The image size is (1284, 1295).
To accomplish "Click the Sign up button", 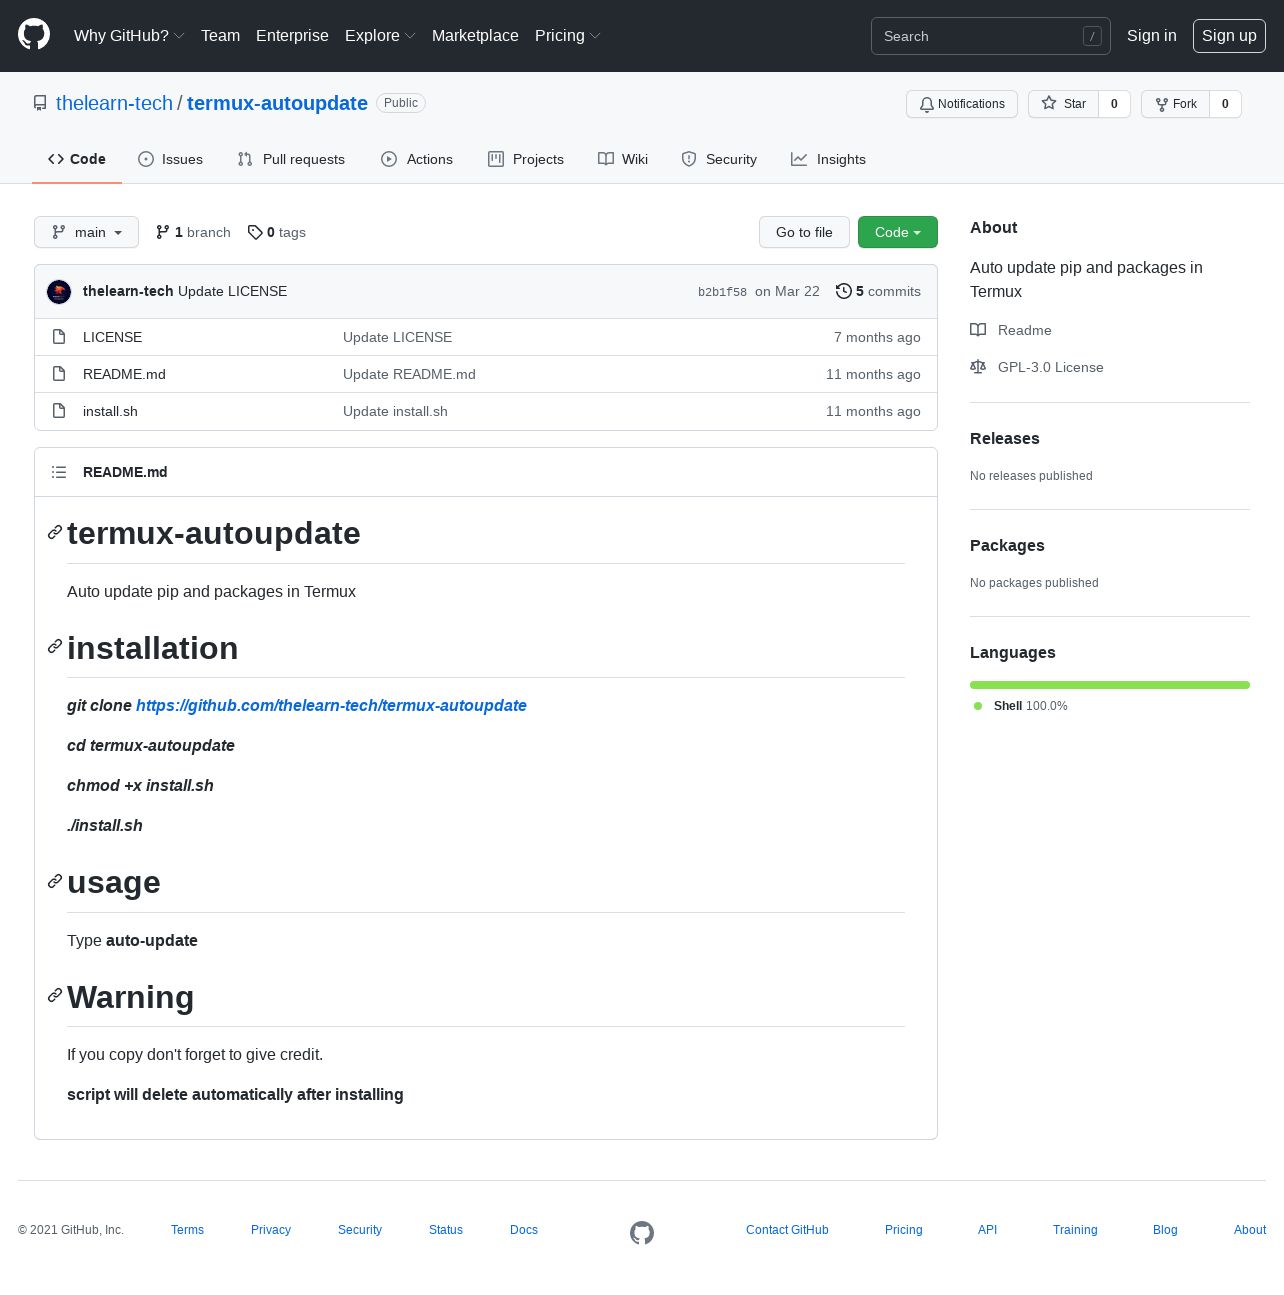I will 1229,35.
